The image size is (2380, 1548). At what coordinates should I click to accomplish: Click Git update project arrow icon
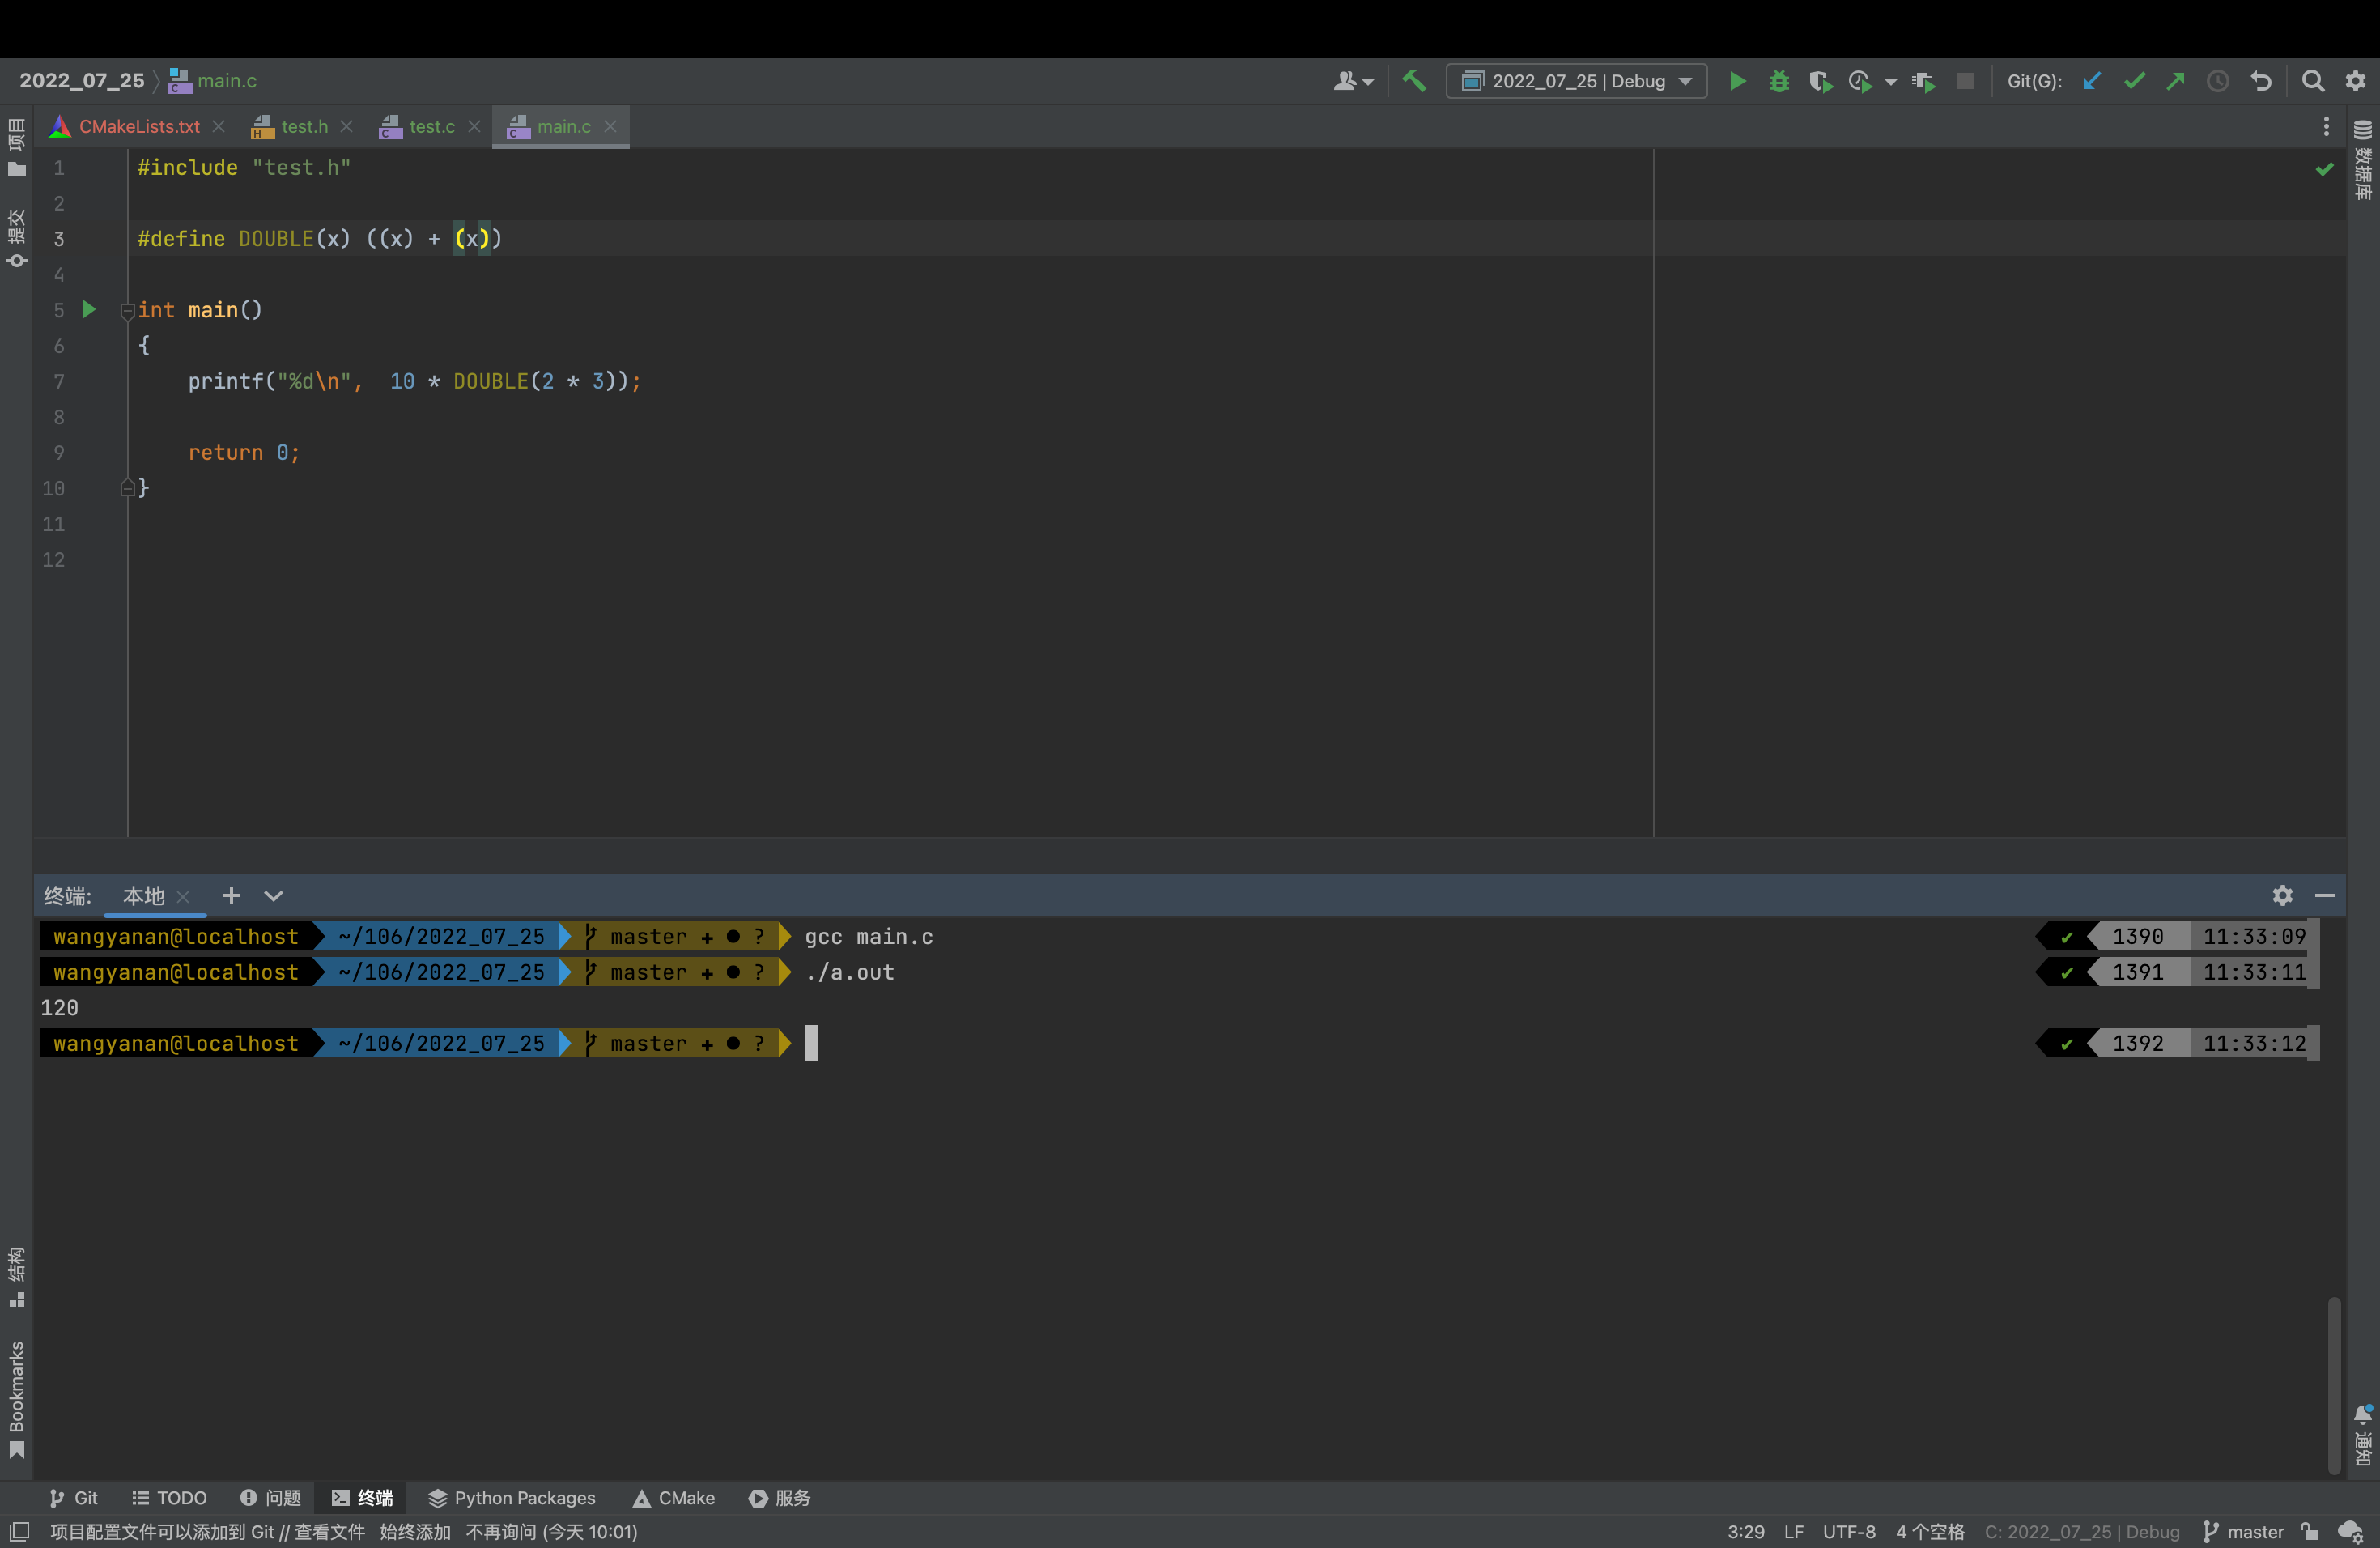(x=2091, y=81)
